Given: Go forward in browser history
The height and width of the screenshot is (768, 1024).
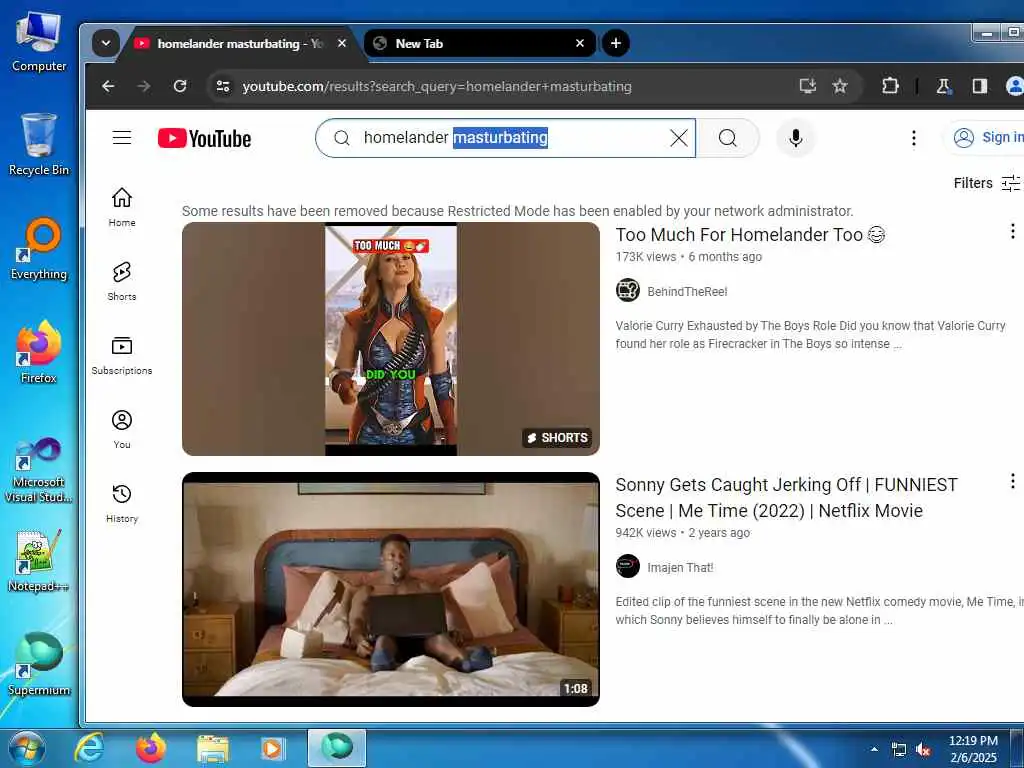Looking at the screenshot, I should [144, 86].
